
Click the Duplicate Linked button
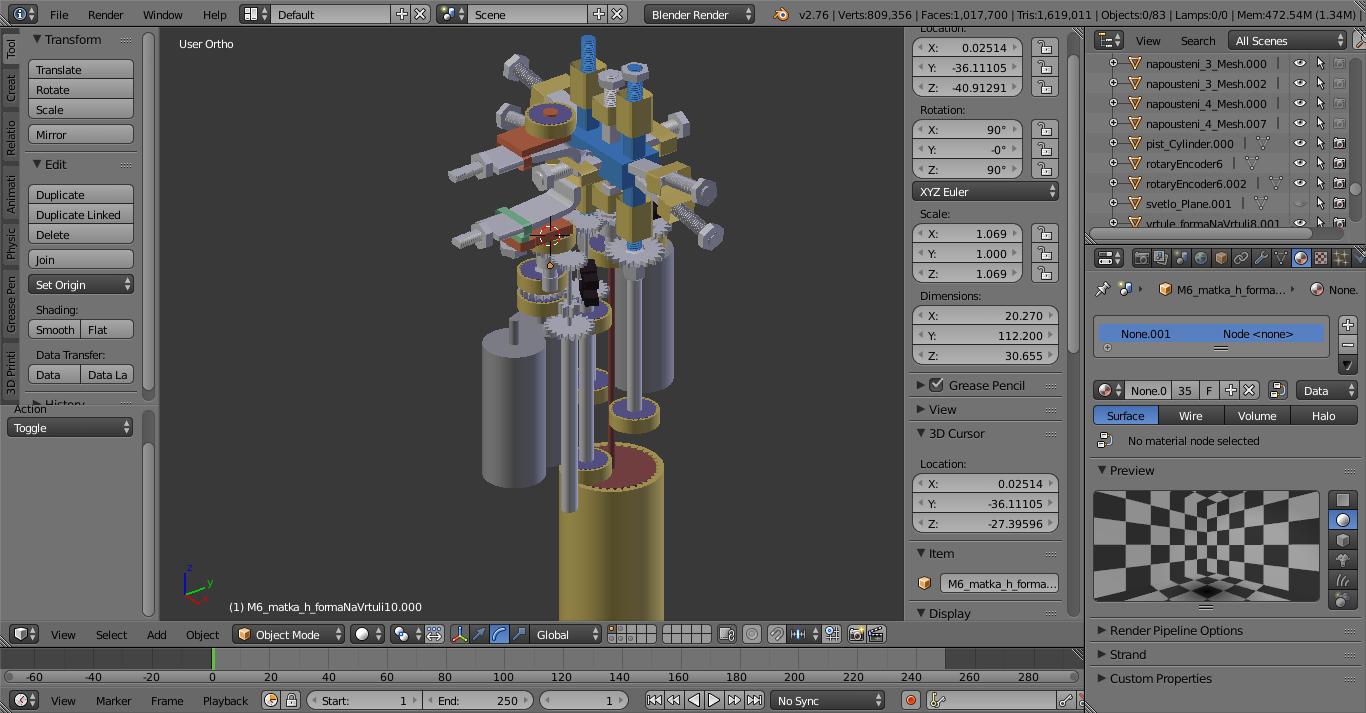pos(81,215)
